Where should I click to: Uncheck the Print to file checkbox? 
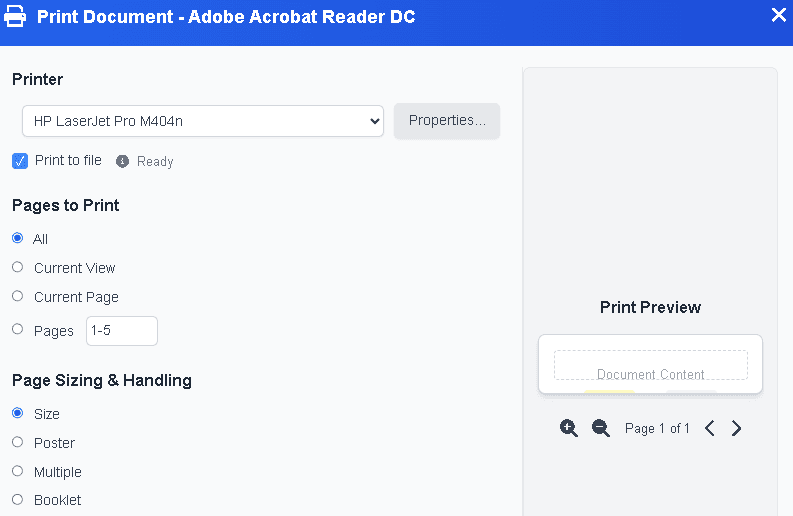pos(20,161)
